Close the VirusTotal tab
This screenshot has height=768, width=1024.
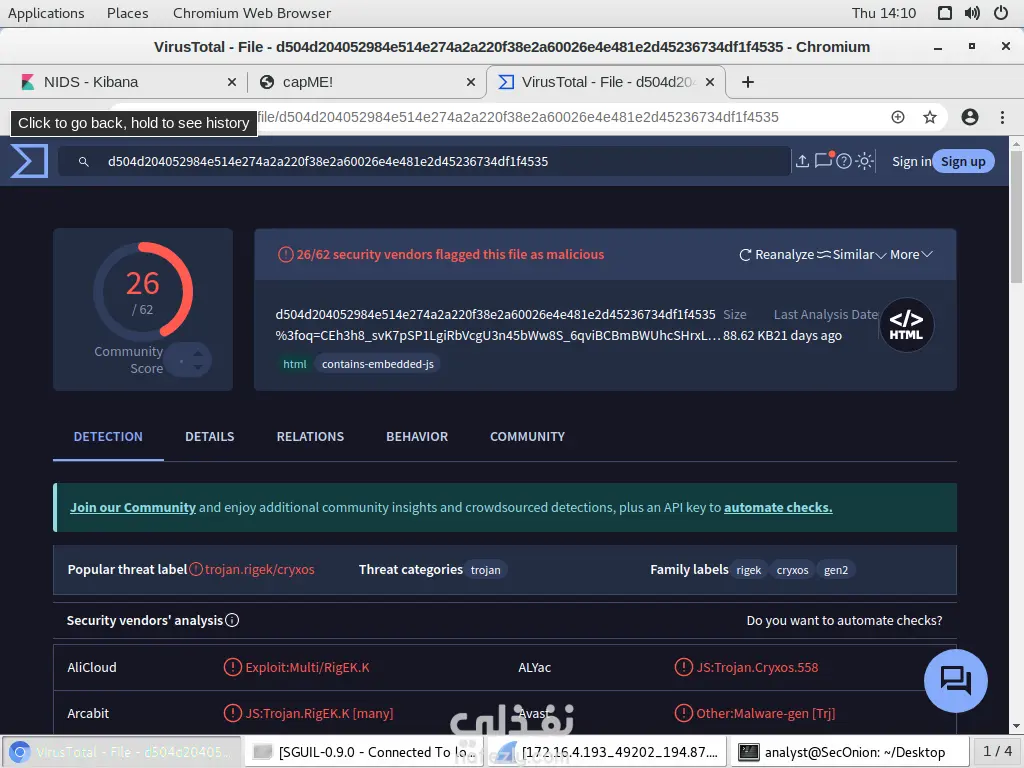[x=710, y=82]
